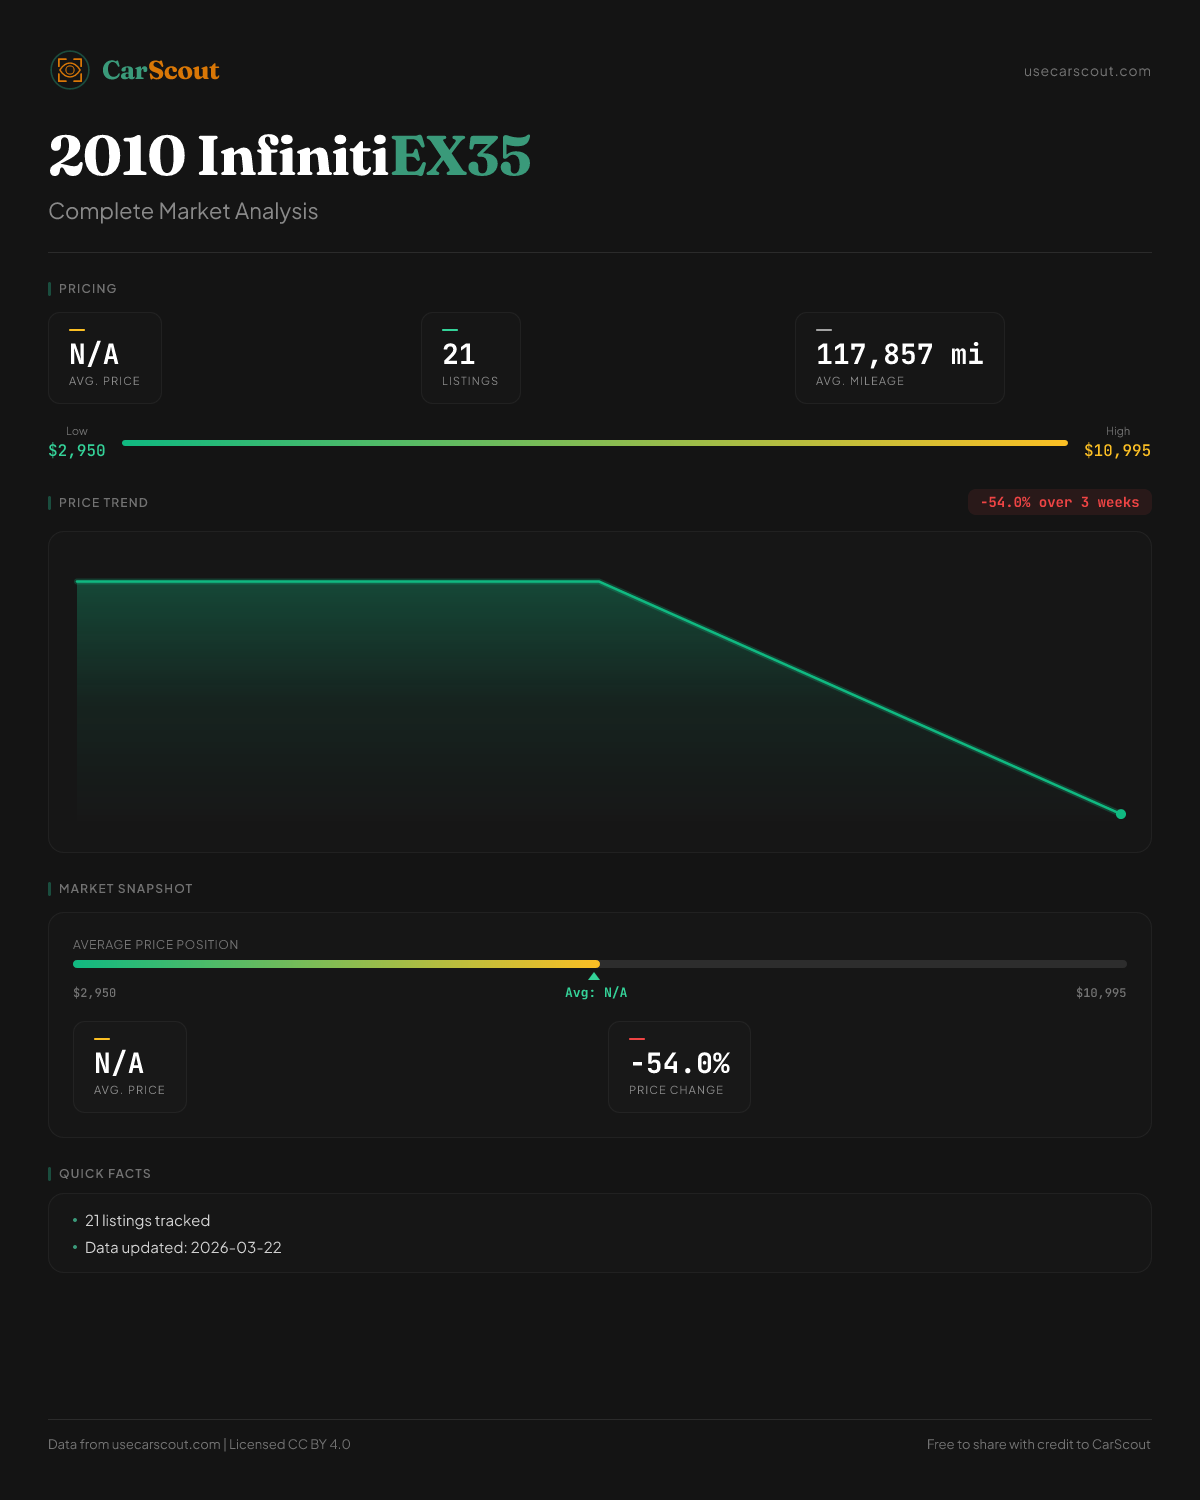Click the average price position bar
The image size is (1200, 1500).
click(600, 964)
